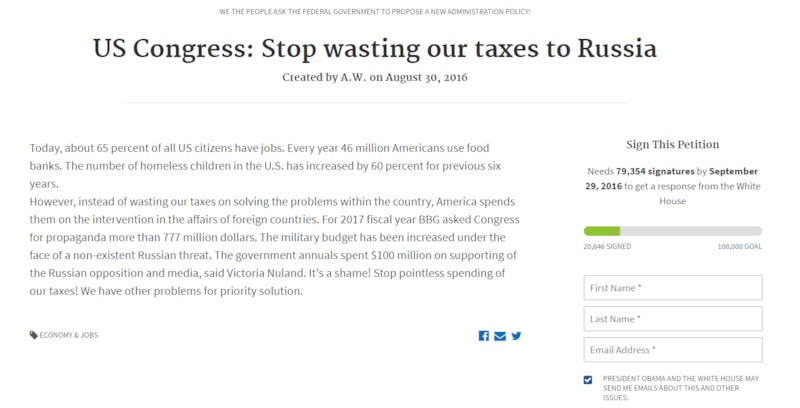Focus the Last Name text box

click(x=672, y=319)
